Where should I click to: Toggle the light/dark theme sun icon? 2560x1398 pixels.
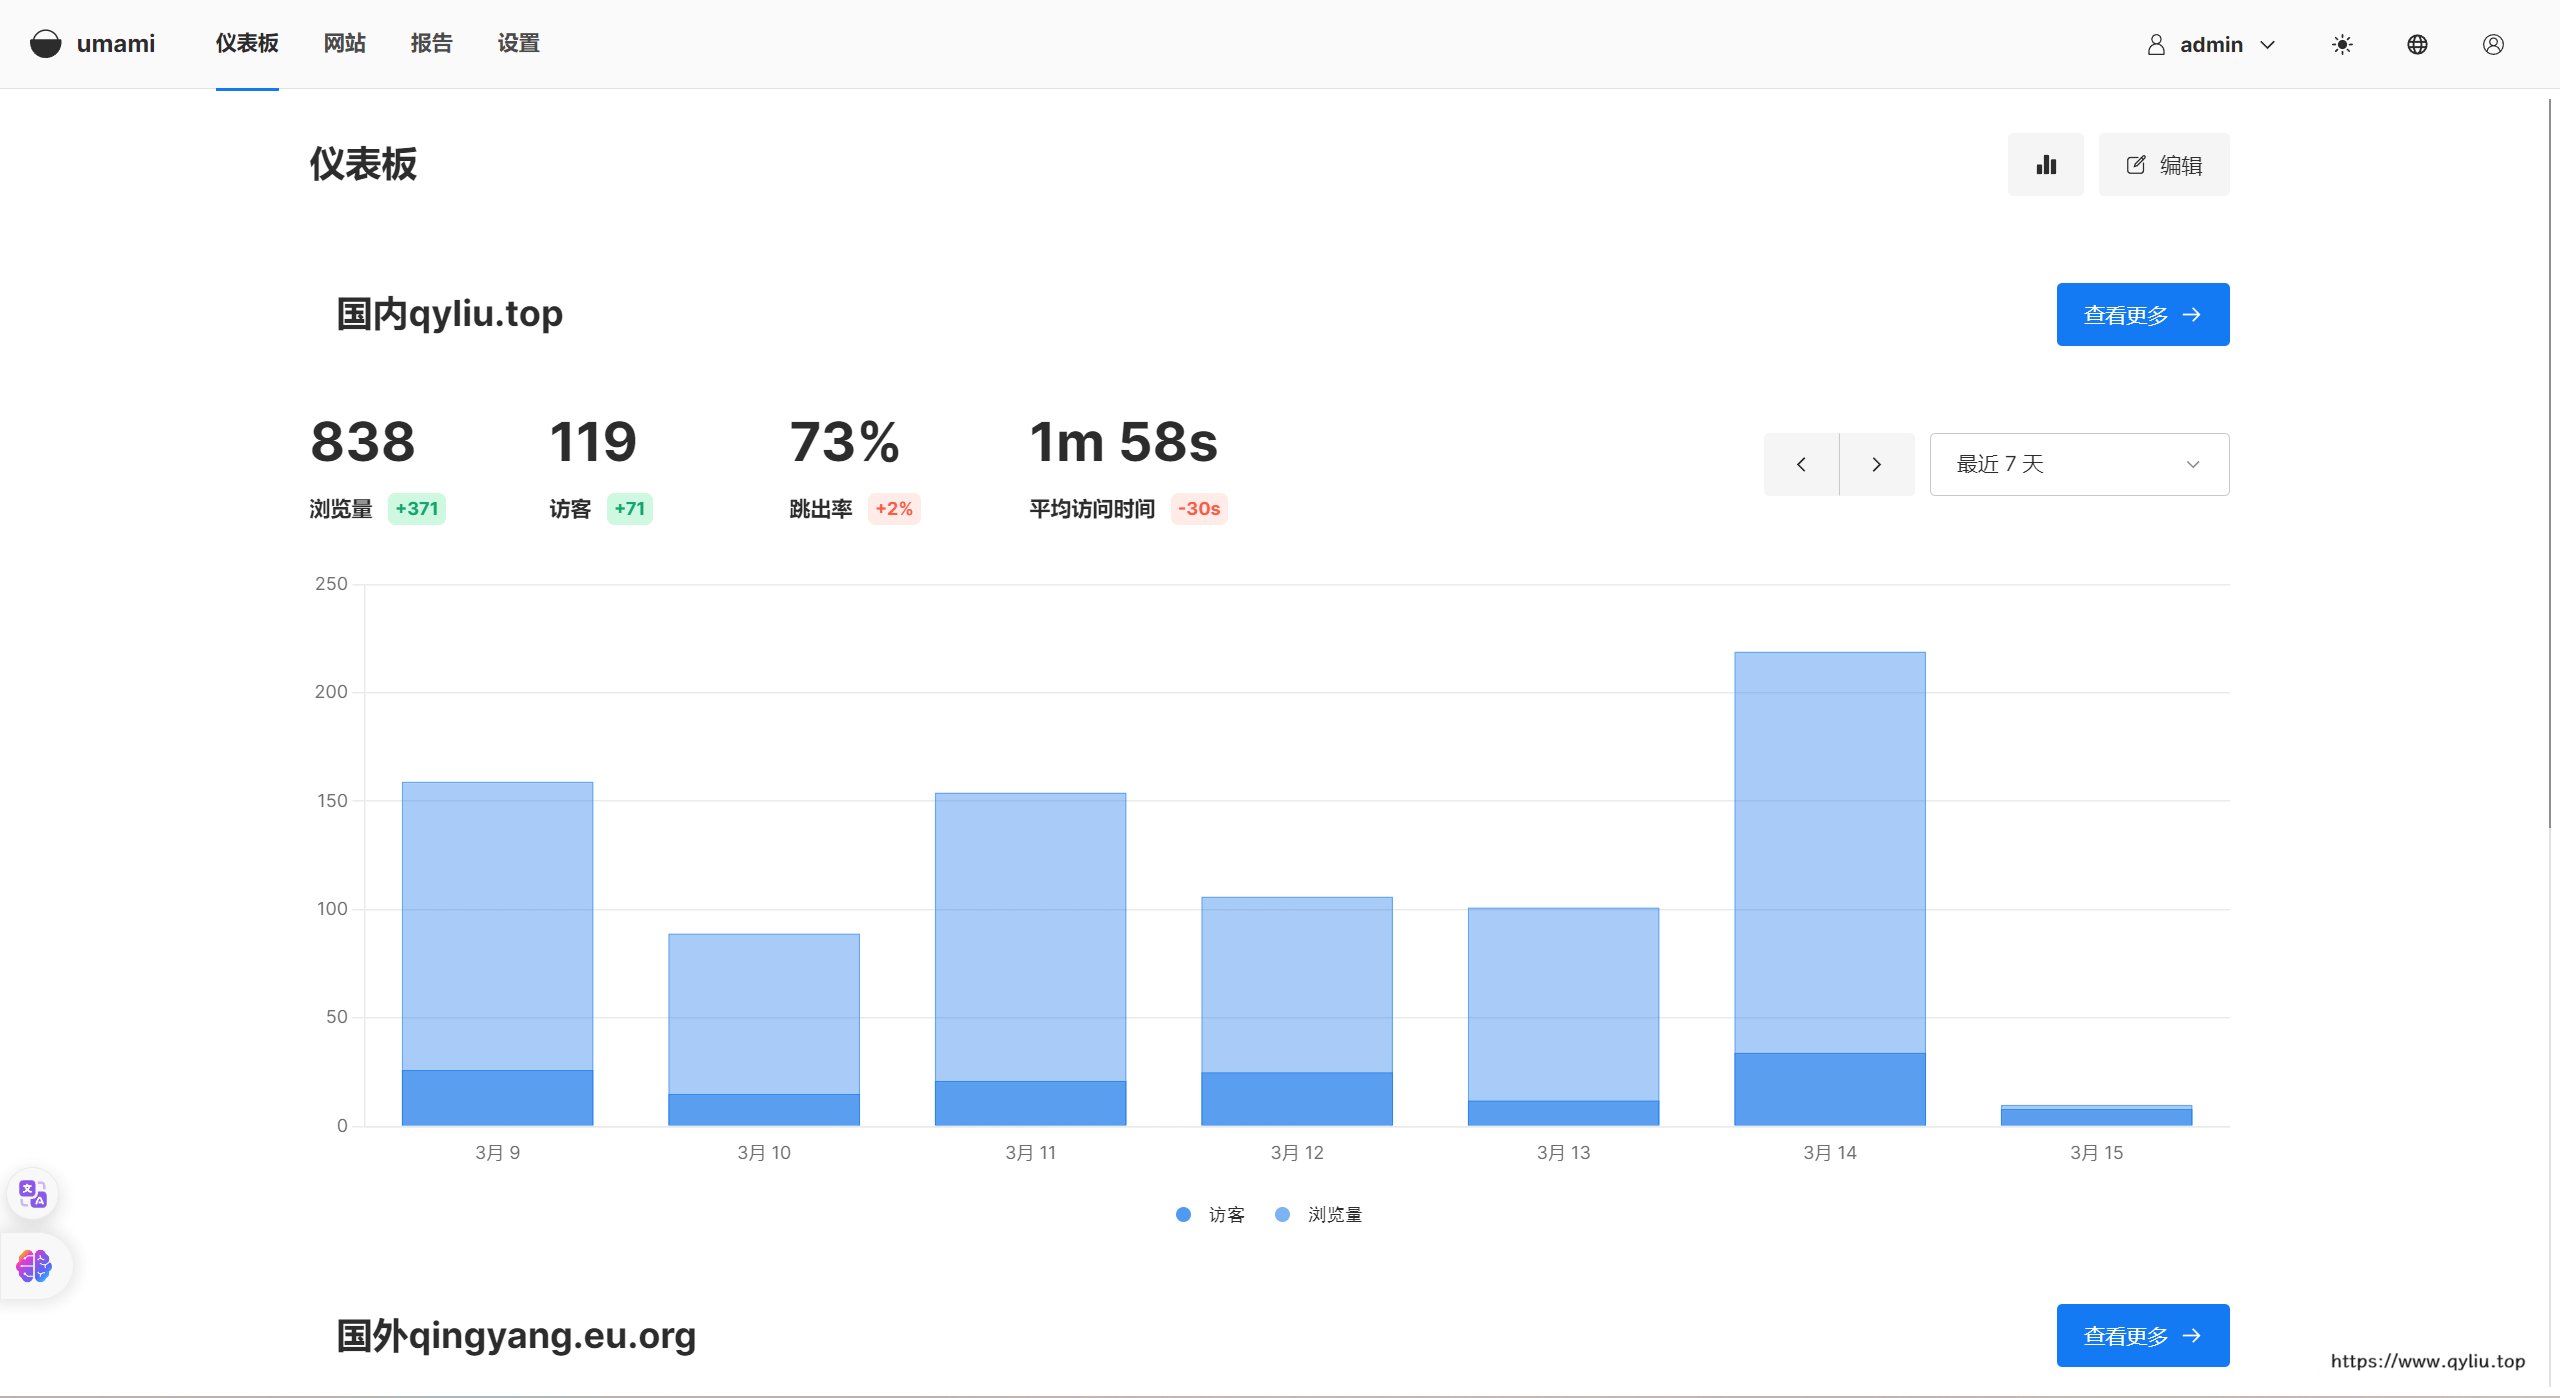pos(2342,44)
